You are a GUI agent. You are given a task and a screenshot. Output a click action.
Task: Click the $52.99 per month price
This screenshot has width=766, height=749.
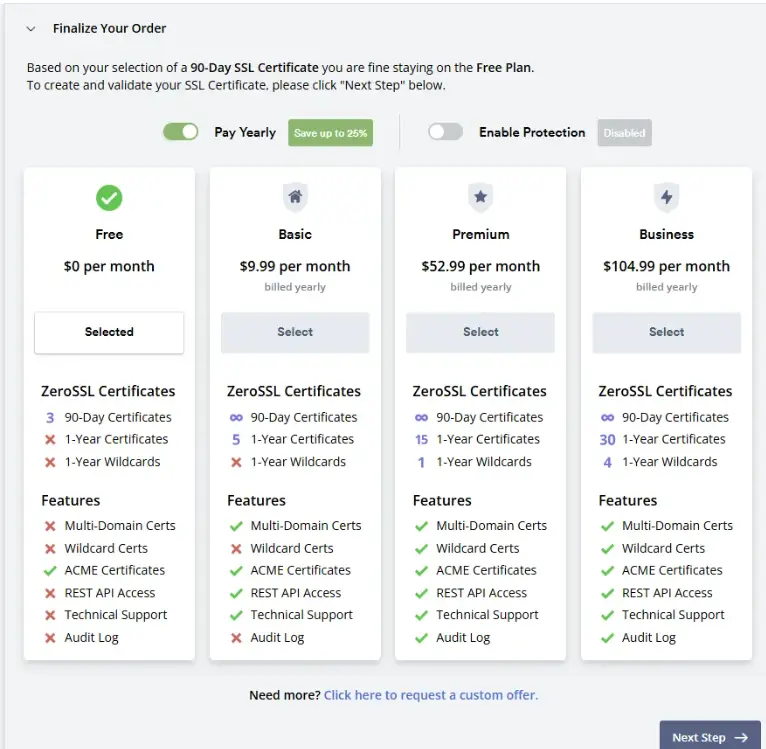point(481,266)
